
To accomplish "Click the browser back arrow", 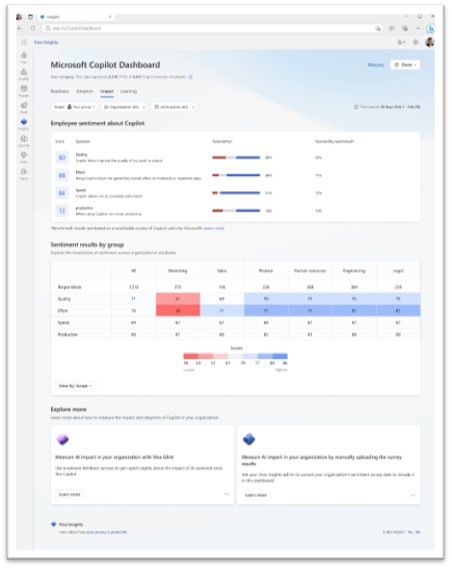I will coord(20,28).
